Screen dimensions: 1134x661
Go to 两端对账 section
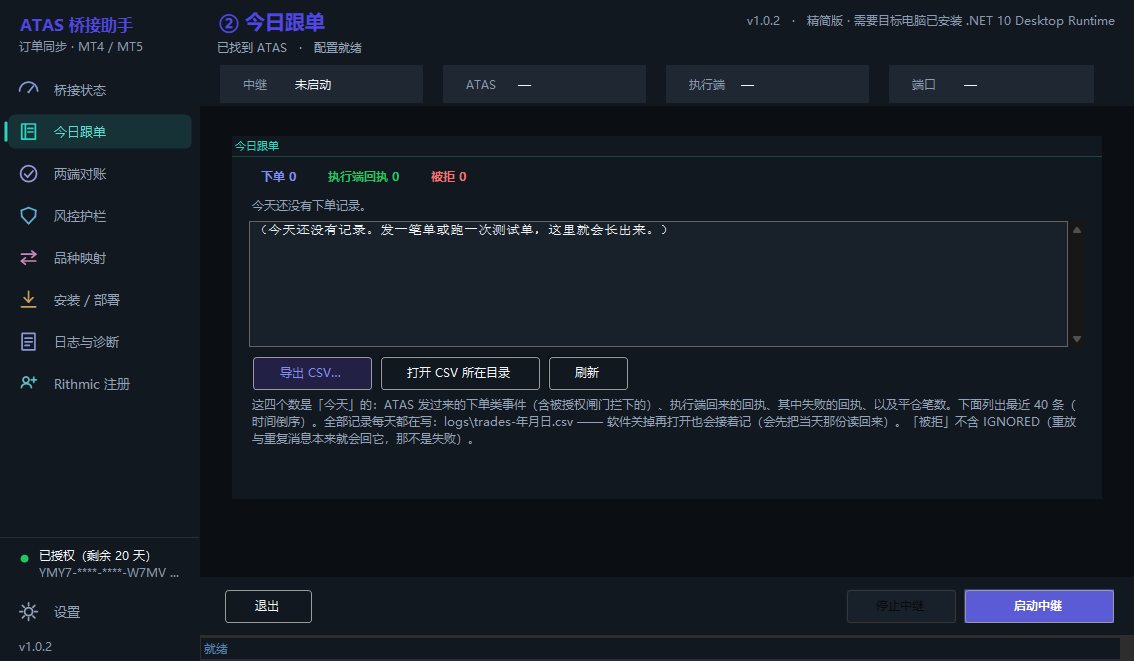(x=100, y=174)
